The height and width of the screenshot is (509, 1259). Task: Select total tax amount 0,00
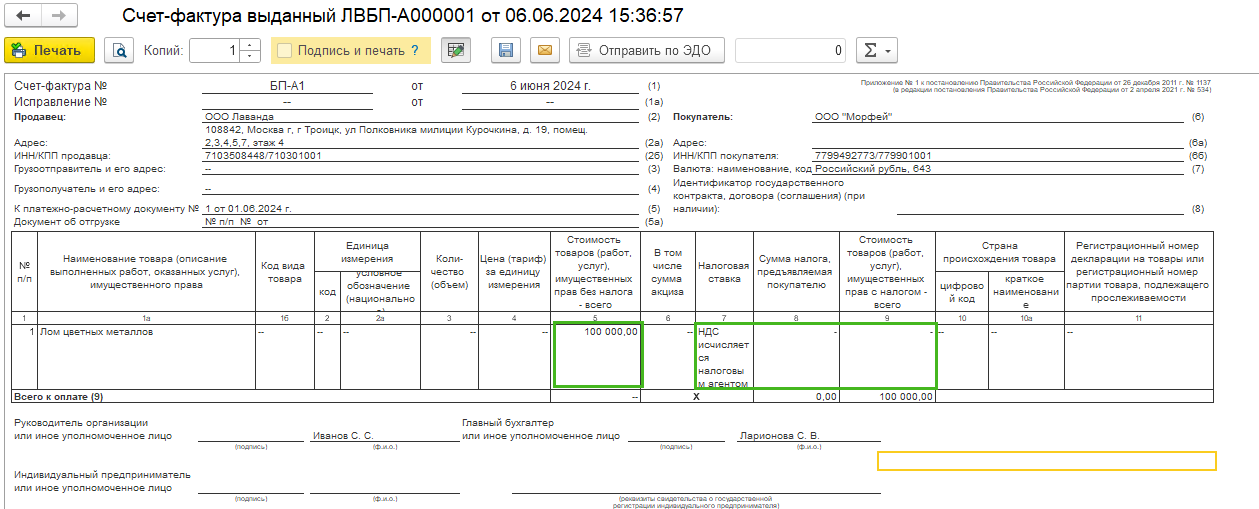click(796, 396)
